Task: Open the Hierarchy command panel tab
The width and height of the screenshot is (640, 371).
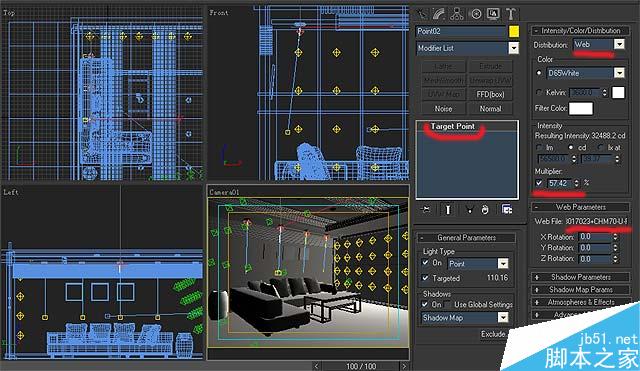Action: point(457,15)
